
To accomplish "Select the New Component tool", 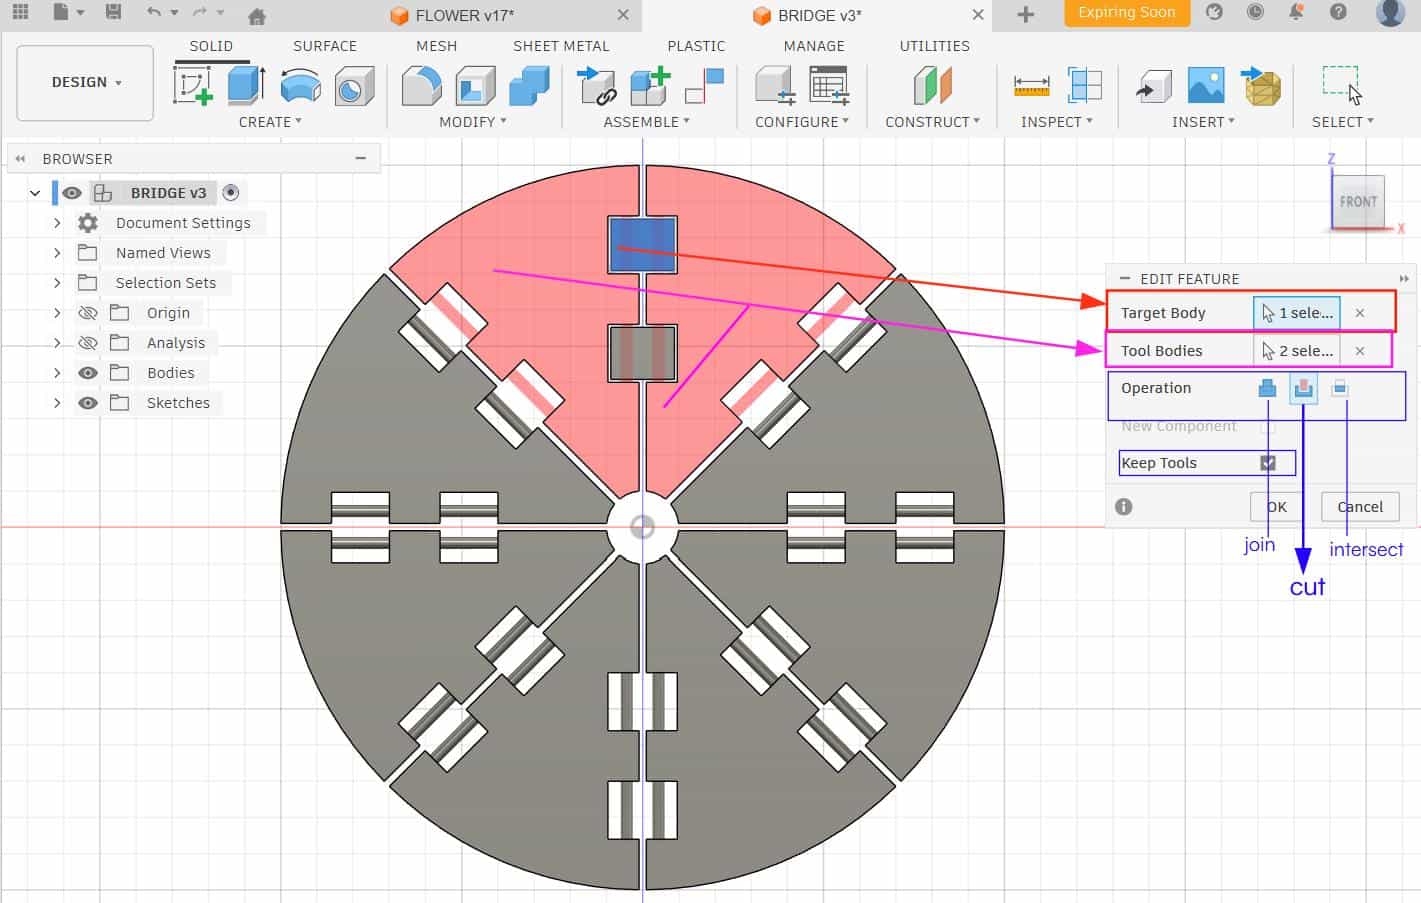I will coord(650,86).
